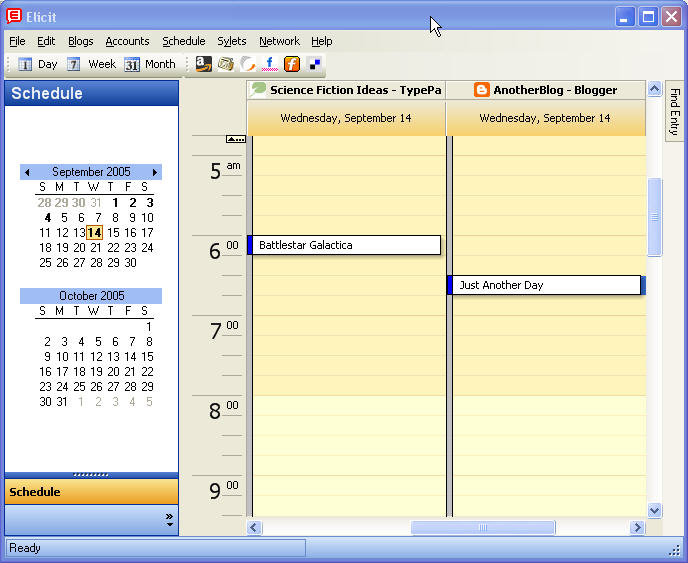This screenshot has width=688, height=563.
Task: Switch to Month view
Action: click(150, 64)
